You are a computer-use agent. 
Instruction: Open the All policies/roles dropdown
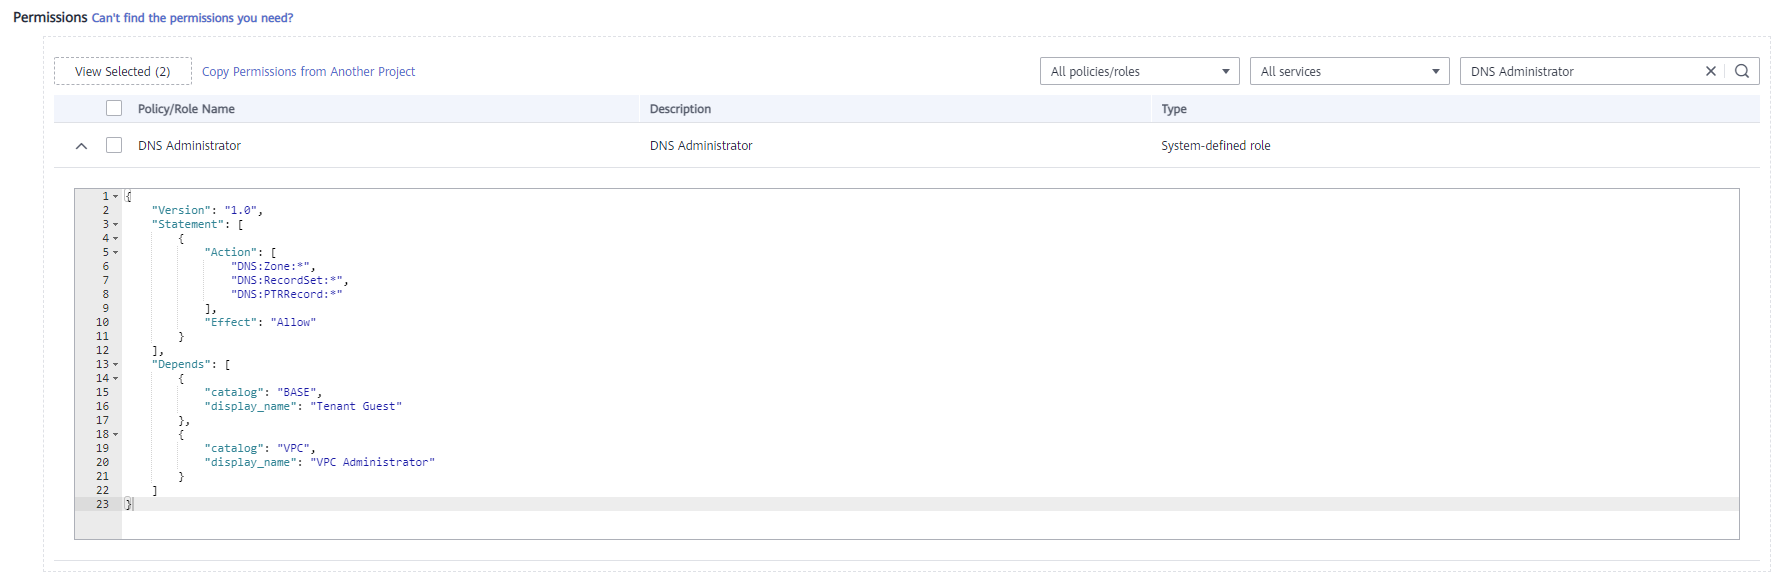click(x=1139, y=71)
